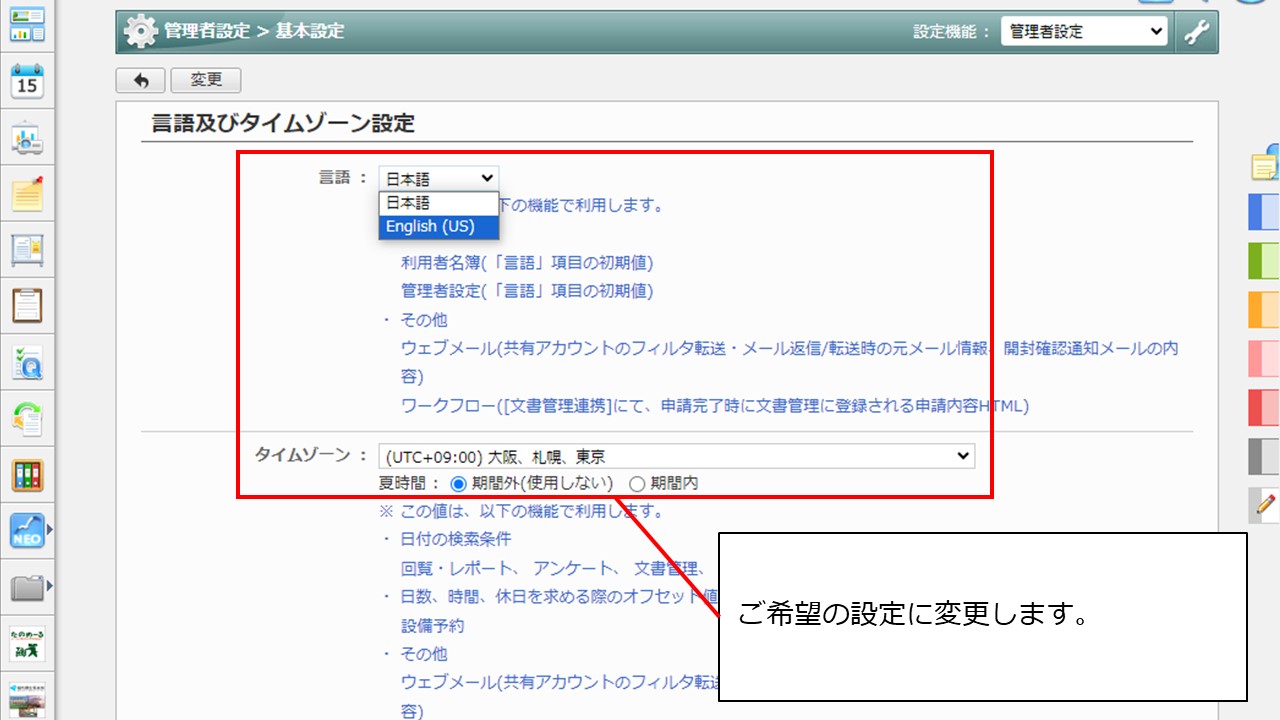This screenshot has height=720, width=1280.
Task: Open the 言語 dropdown showing 日本語
Action: point(438,178)
